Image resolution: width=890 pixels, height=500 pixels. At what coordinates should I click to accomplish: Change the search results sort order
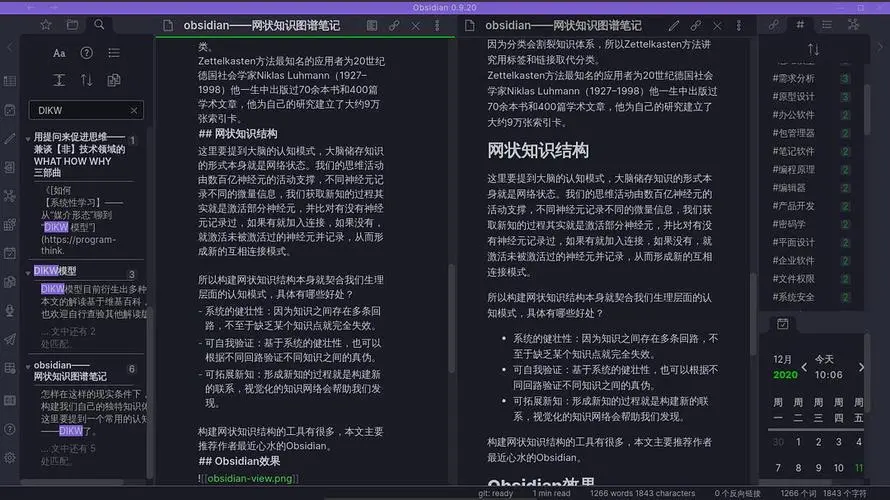tap(86, 80)
